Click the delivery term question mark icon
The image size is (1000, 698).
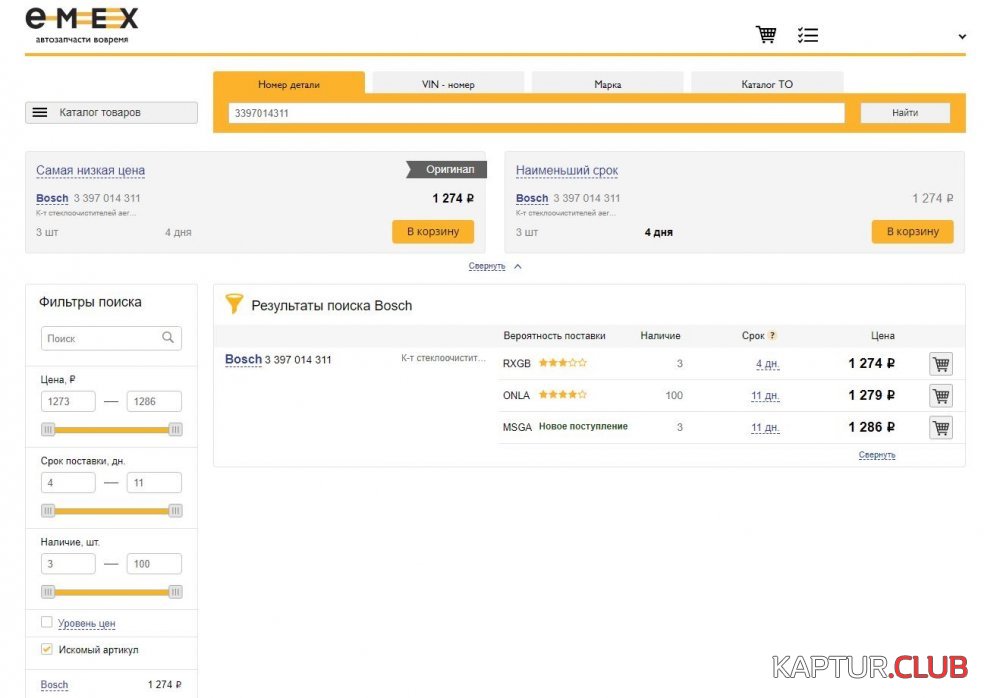(x=772, y=336)
